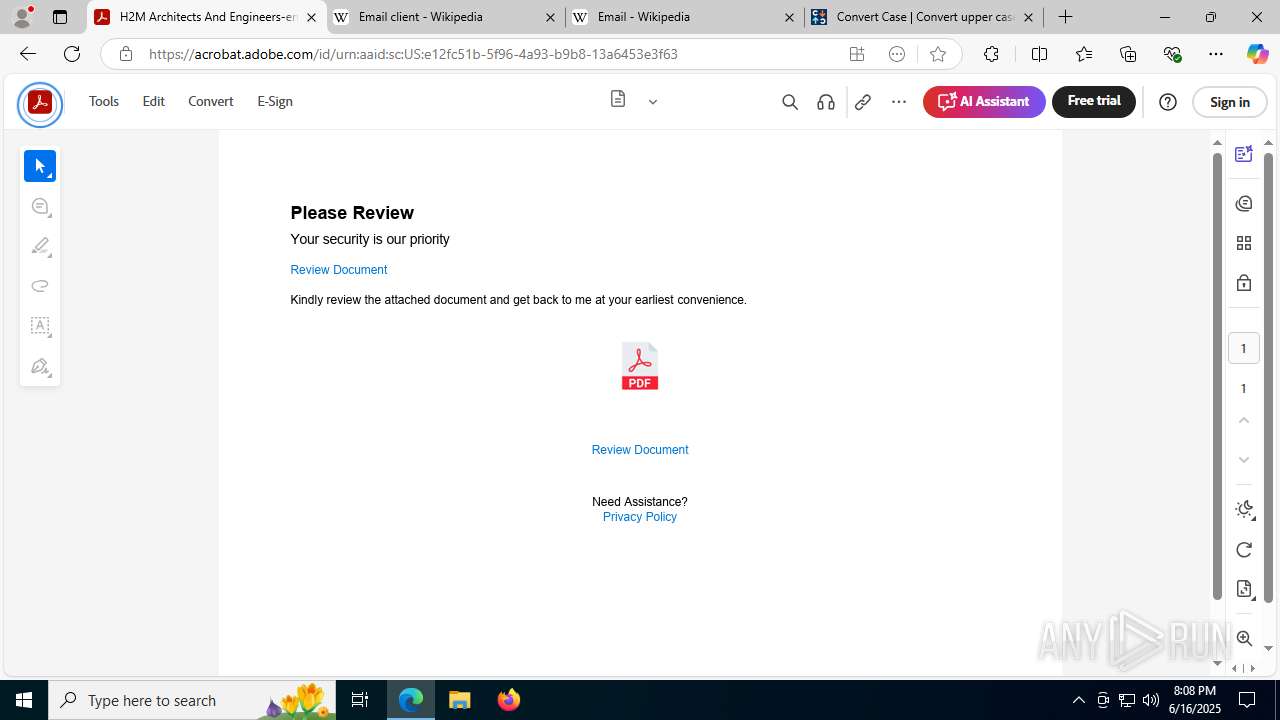Open the tab actions menu button
The image size is (1280, 720).
point(60,17)
